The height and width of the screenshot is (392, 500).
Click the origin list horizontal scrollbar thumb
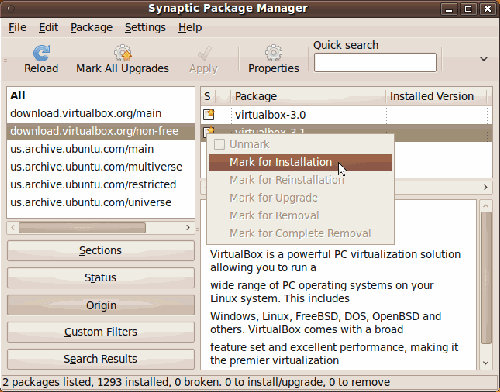[x=82, y=228]
